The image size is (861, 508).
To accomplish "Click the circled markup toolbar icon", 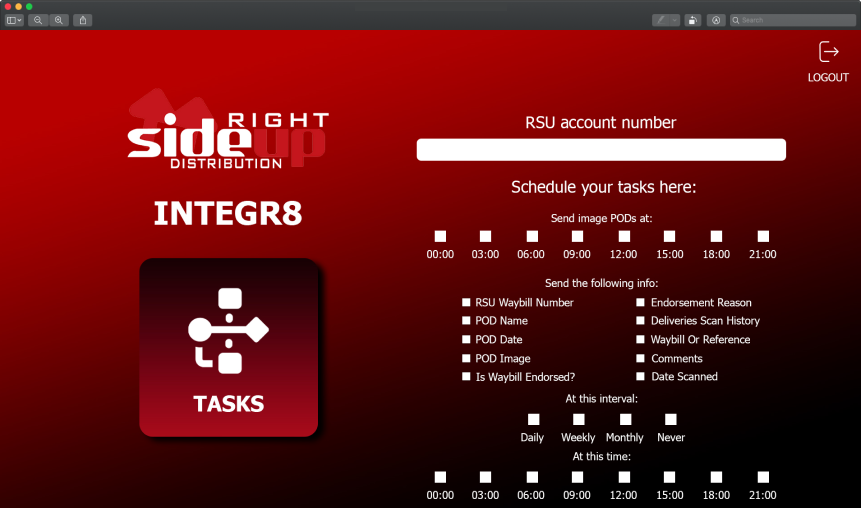I will (x=716, y=20).
